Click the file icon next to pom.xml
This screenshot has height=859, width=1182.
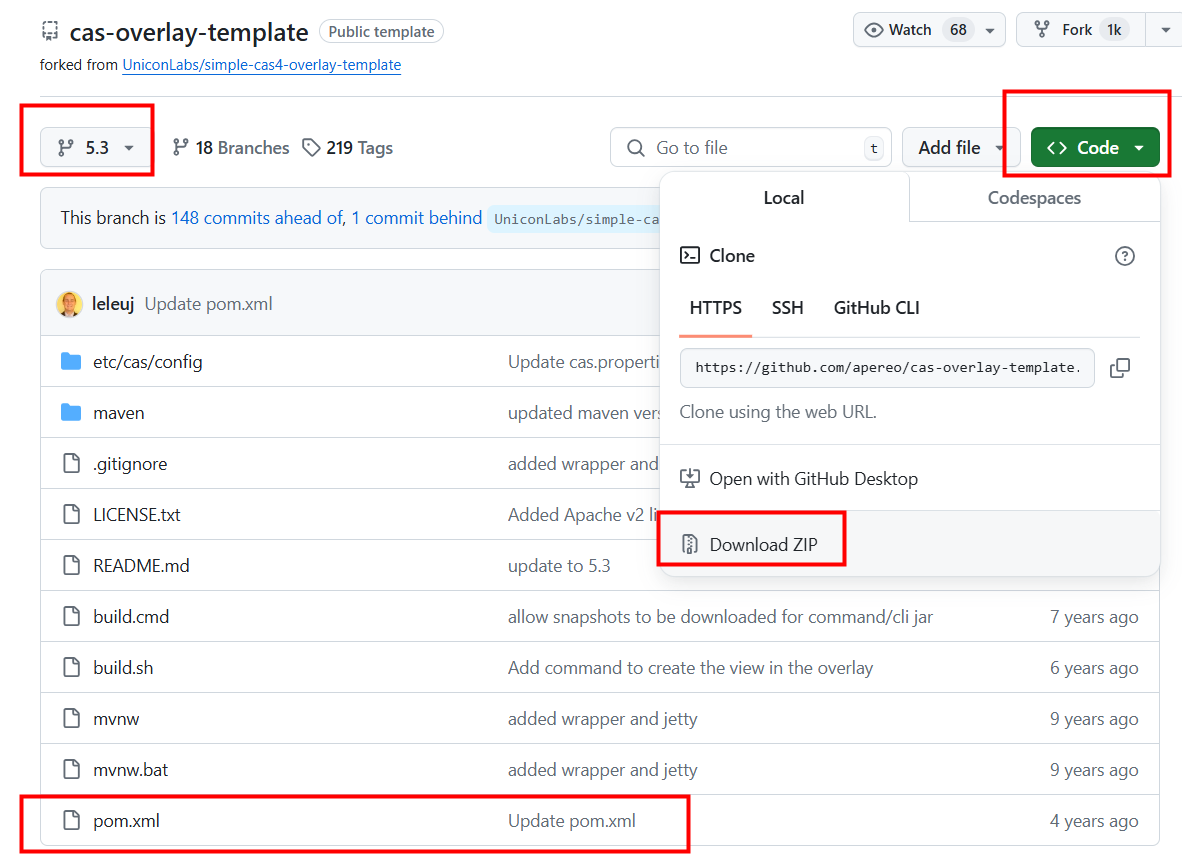[71, 821]
